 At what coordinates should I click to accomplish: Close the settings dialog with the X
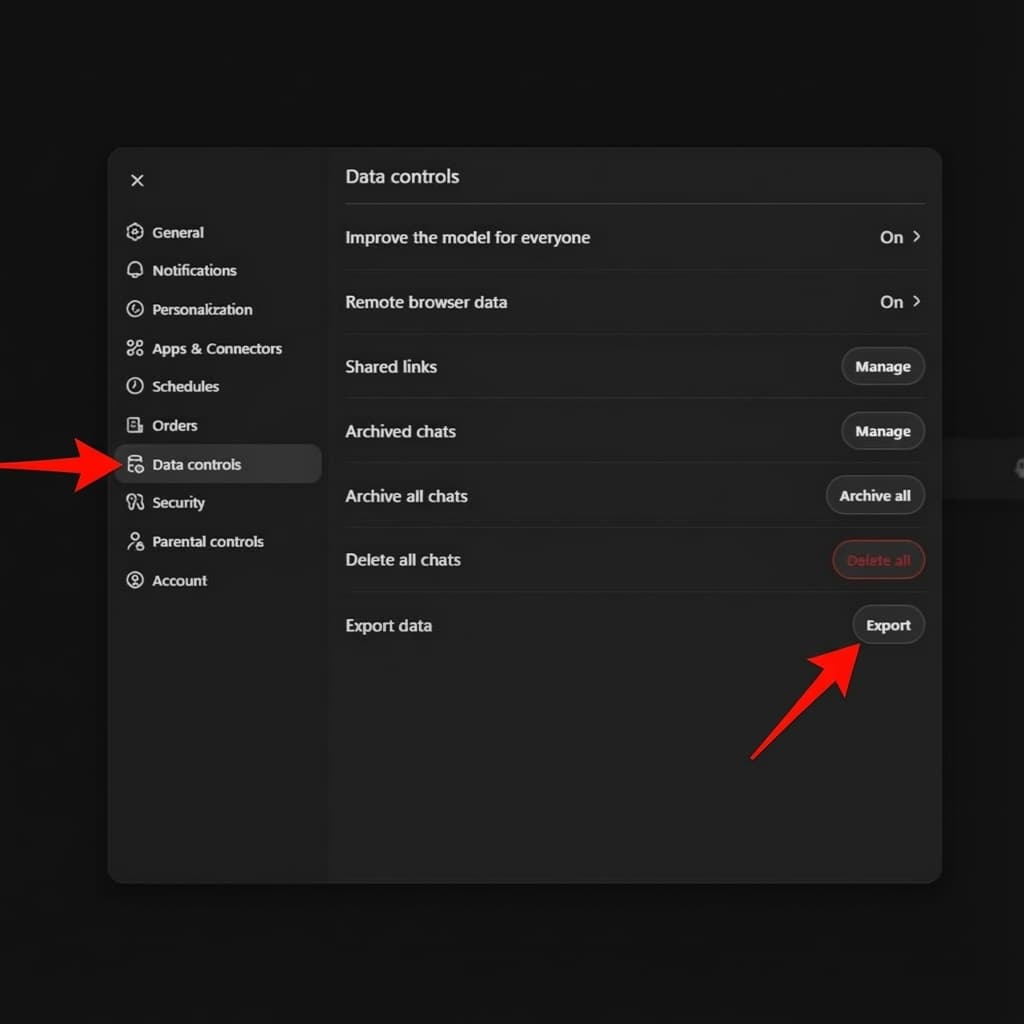pos(137,180)
